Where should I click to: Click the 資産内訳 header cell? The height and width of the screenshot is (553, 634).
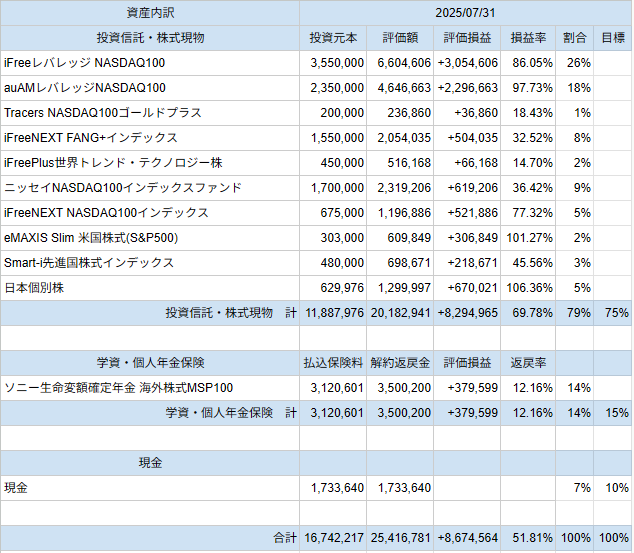click(x=150, y=13)
